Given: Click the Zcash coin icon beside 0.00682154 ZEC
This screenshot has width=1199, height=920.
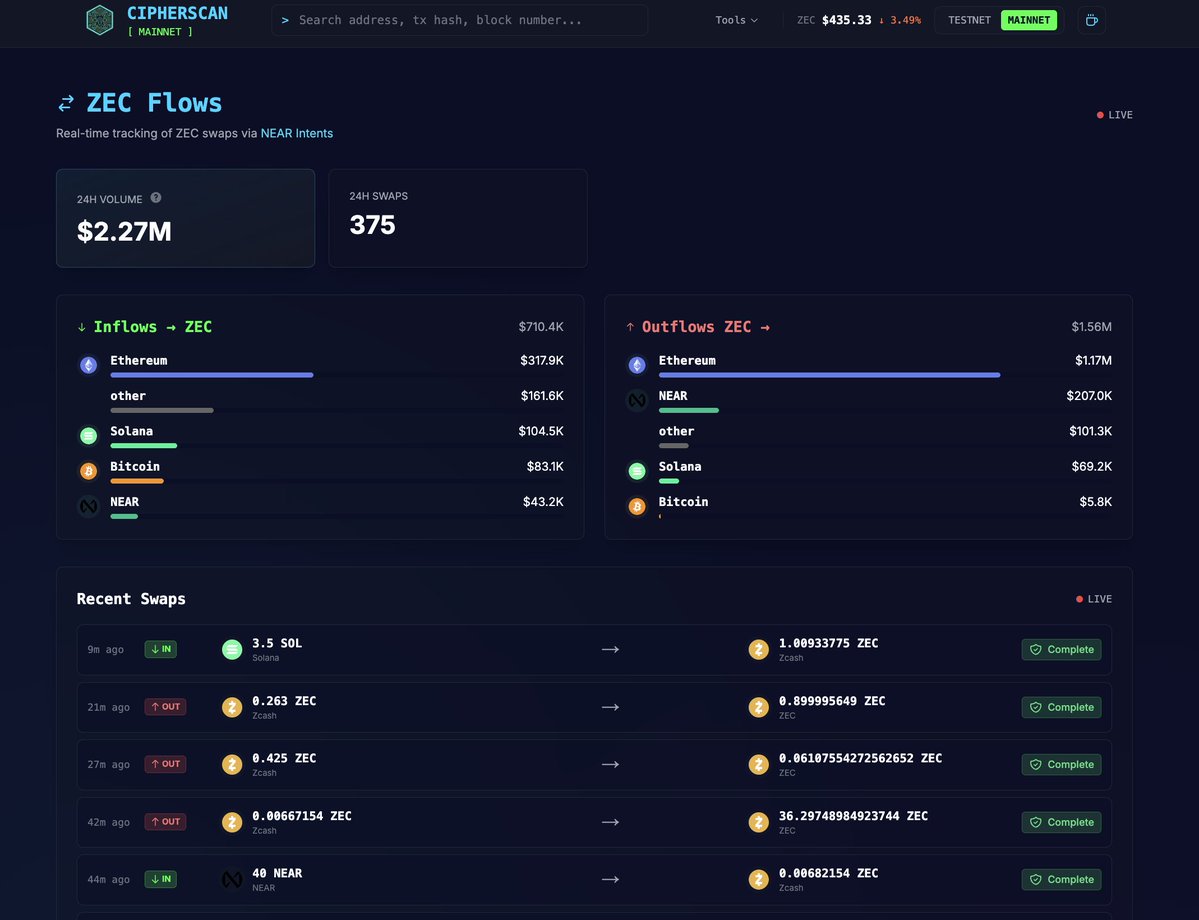Looking at the screenshot, I should coord(759,879).
